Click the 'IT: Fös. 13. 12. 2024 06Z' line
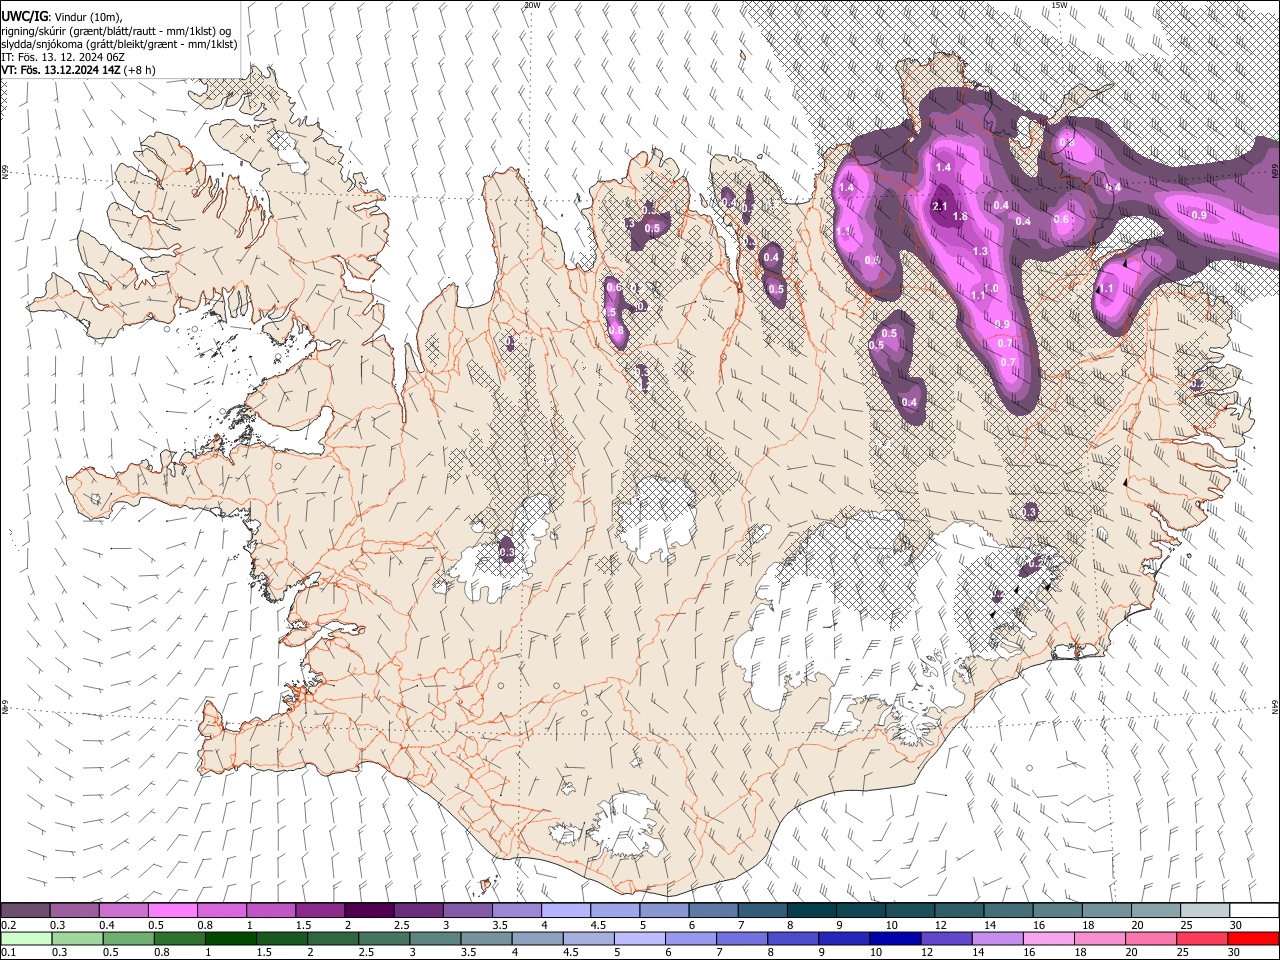Image resolution: width=1280 pixels, height=960 pixels. (63, 58)
